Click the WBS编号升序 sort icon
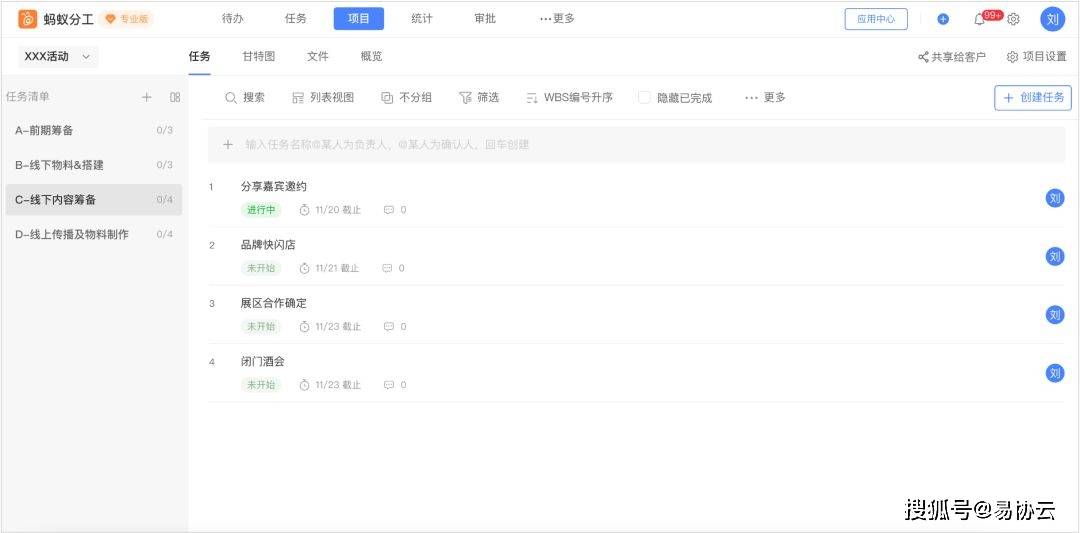The width and height of the screenshot is (1080, 533). tap(532, 98)
